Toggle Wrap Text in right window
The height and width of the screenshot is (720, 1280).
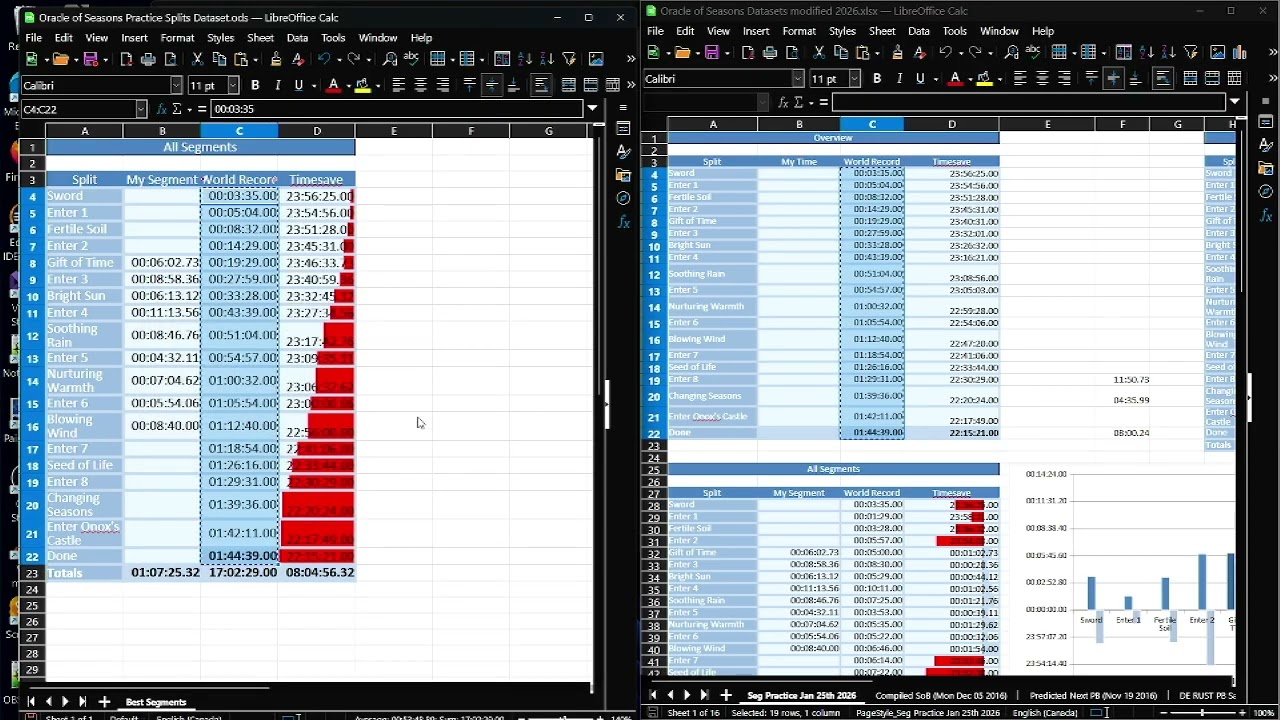1163,79
